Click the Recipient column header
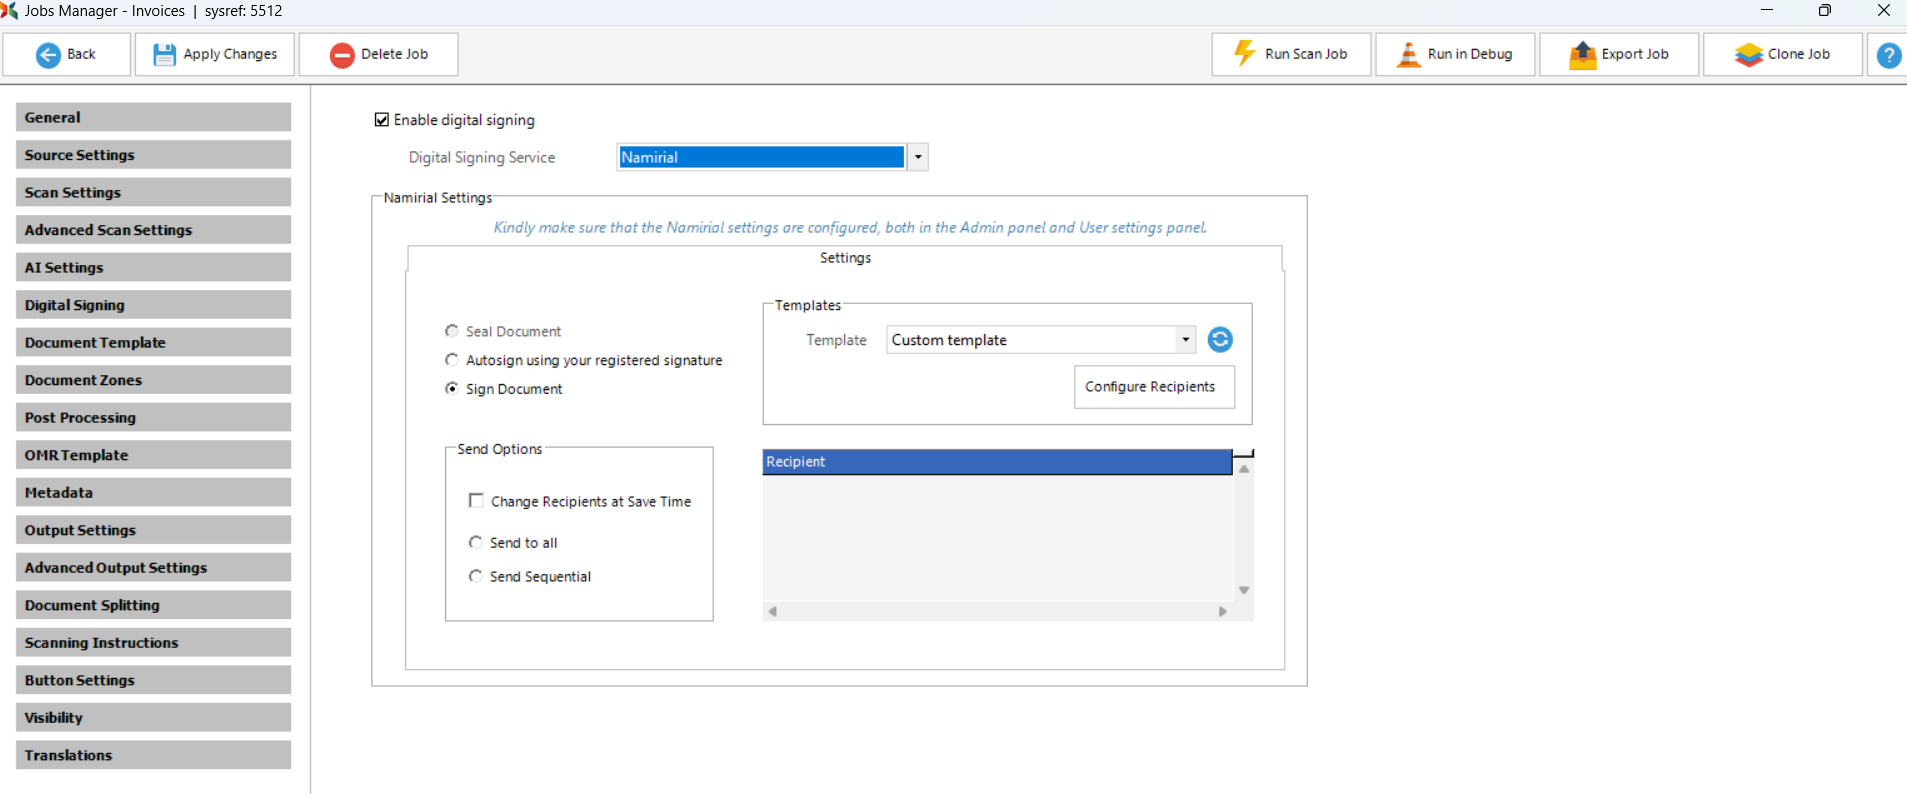Screen dimensions: 1907x794 [996, 462]
